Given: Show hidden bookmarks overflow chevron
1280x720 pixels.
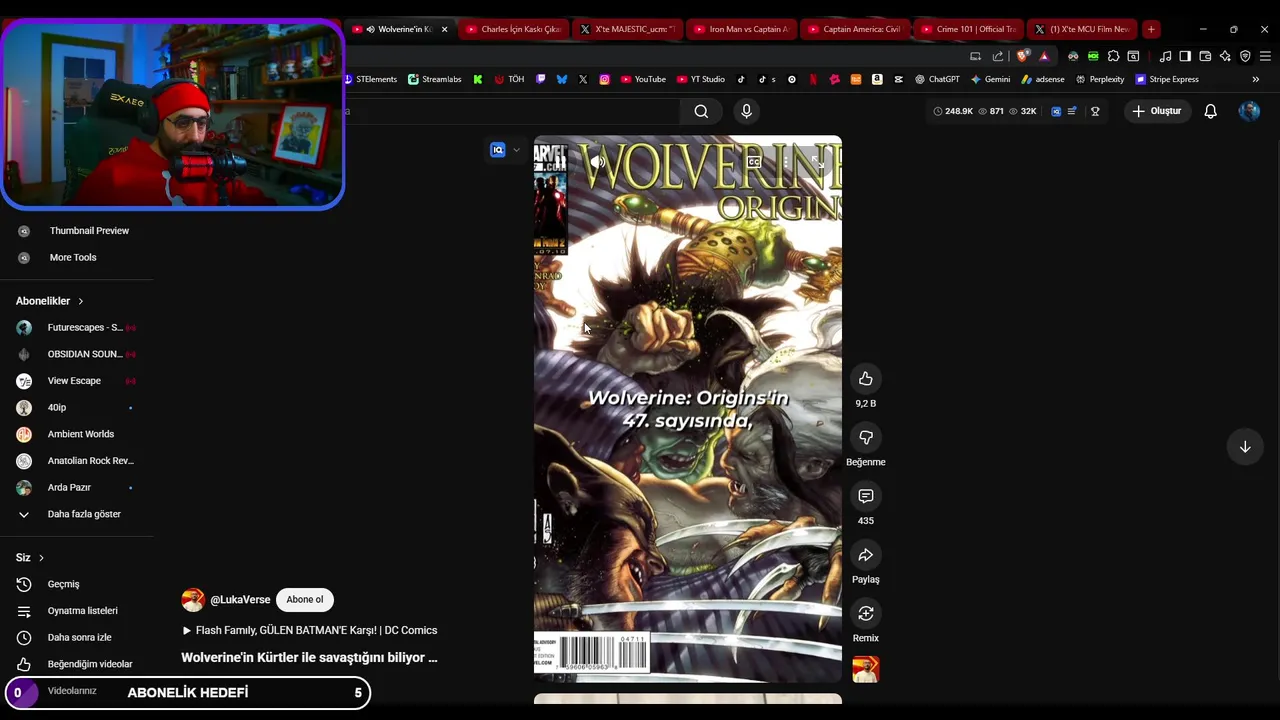Looking at the screenshot, I should click(1256, 79).
